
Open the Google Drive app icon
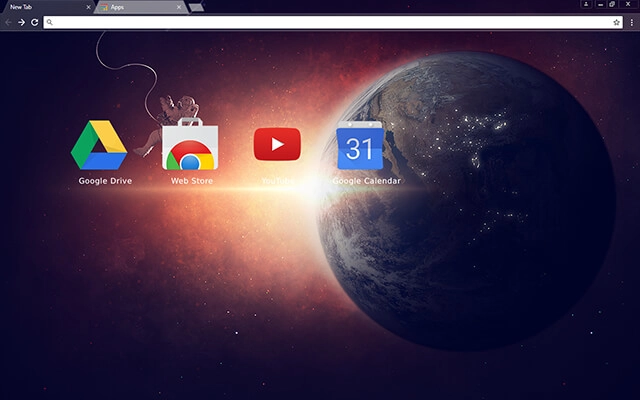click(99, 145)
